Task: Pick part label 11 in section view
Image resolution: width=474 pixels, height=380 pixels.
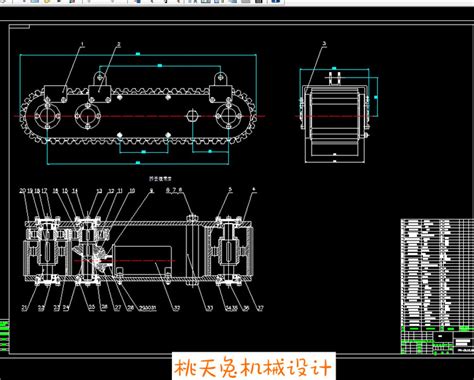Action: 120,191
